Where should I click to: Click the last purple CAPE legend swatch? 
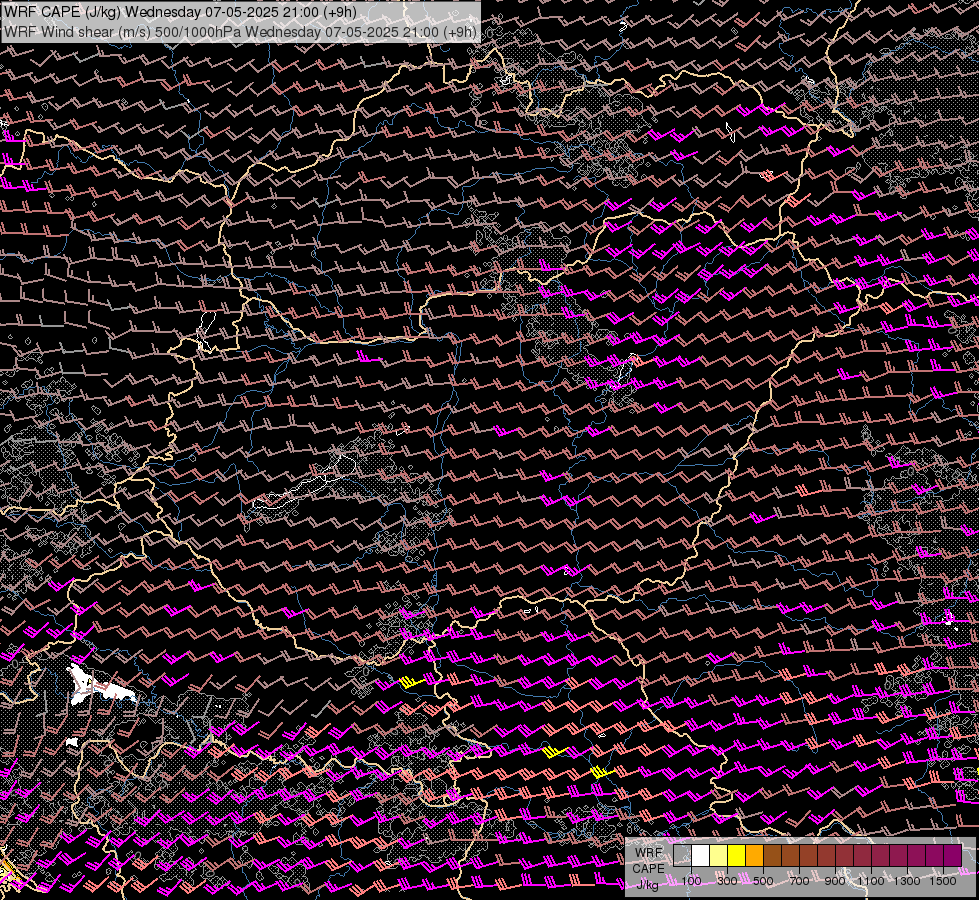(953, 855)
